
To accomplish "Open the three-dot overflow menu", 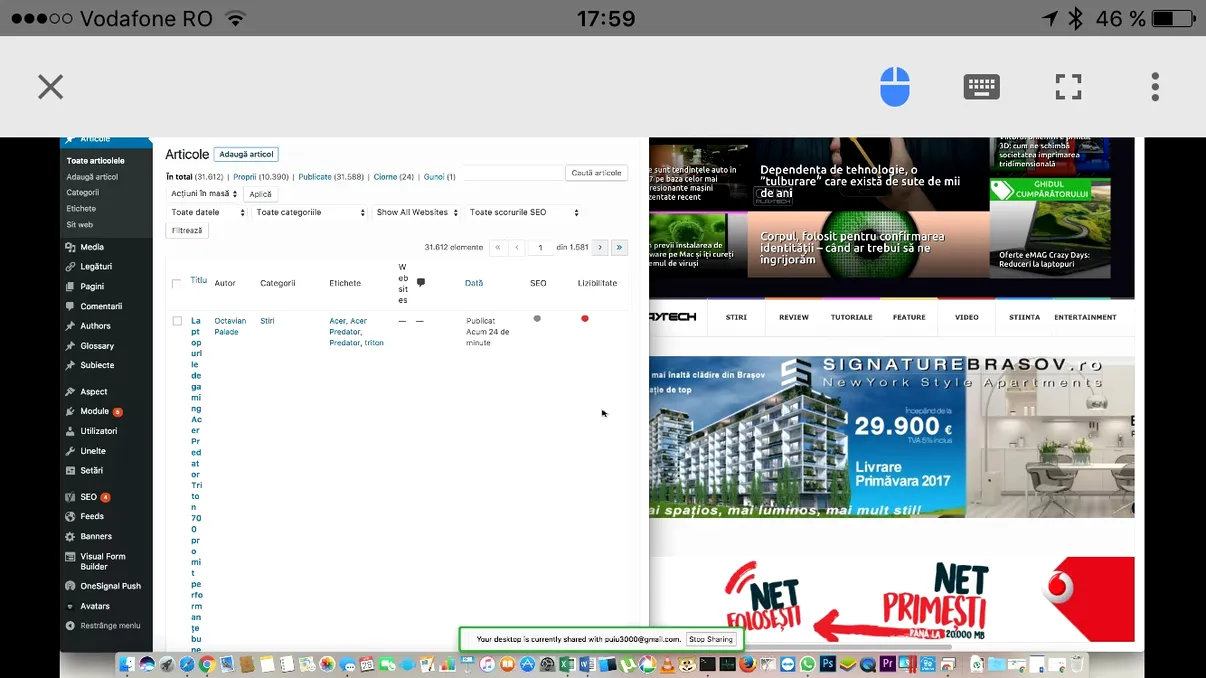I will coord(1155,87).
